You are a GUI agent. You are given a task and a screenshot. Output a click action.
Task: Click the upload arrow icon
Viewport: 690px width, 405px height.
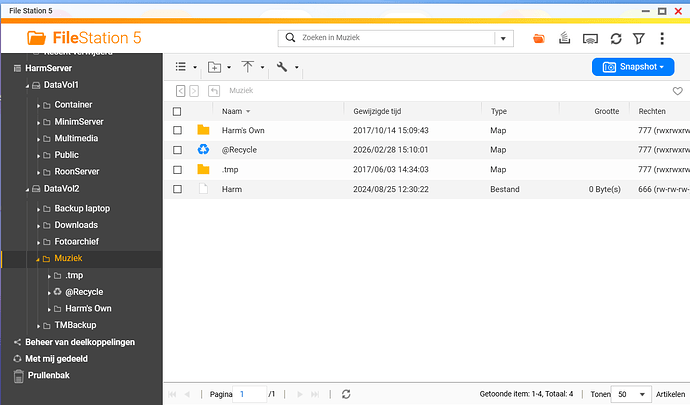[247, 66]
